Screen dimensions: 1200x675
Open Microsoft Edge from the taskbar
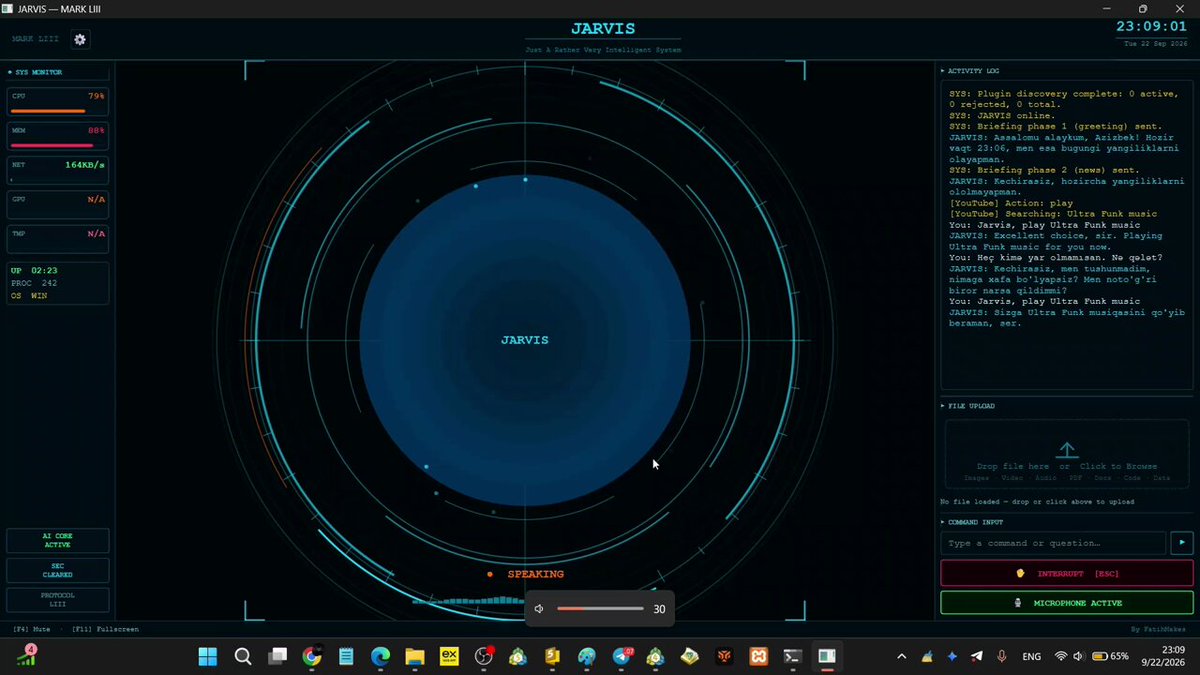click(381, 657)
